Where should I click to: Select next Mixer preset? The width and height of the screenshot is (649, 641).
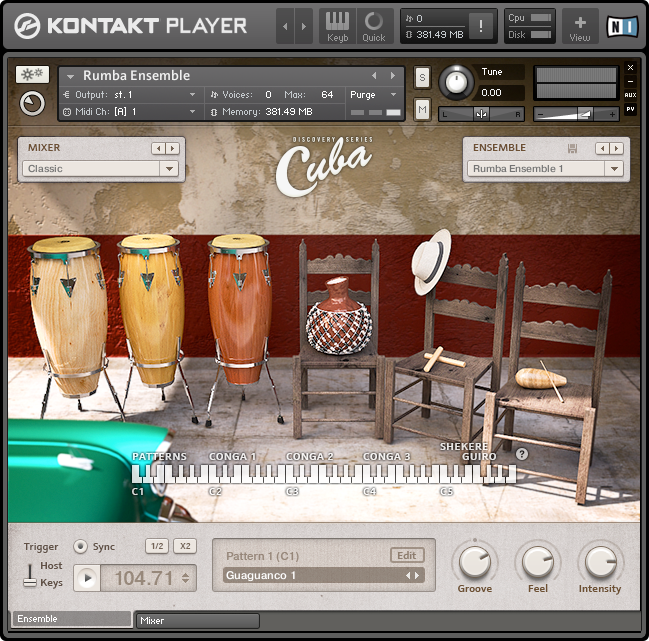point(173,148)
